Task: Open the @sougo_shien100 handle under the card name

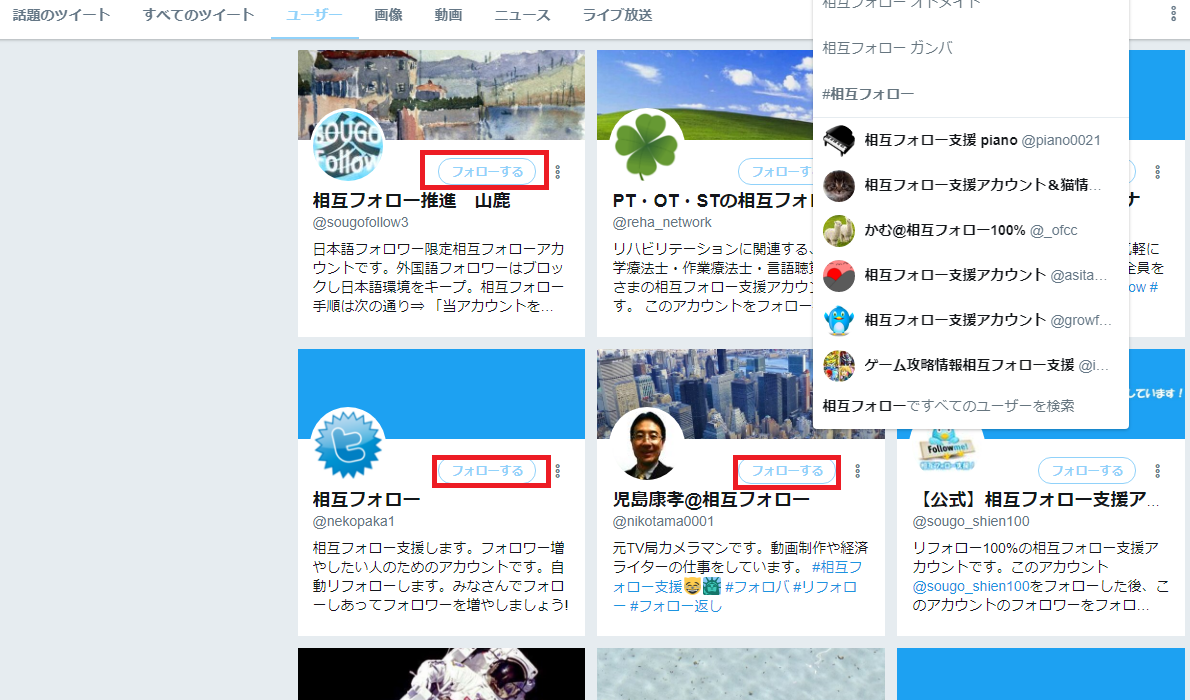Action: pos(971,522)
